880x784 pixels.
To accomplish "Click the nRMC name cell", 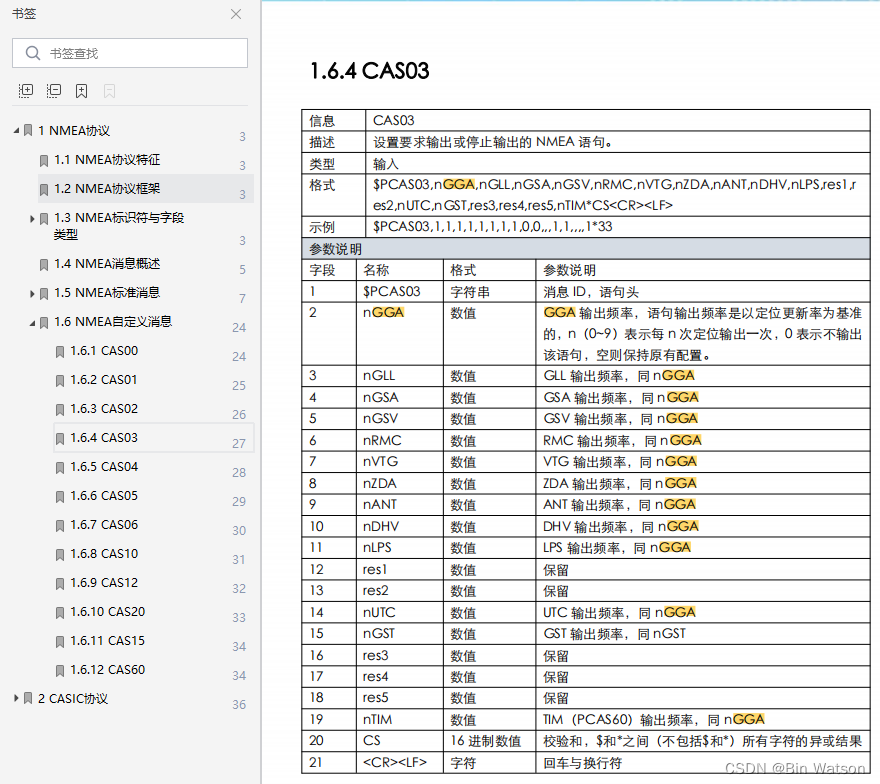I will (400, 441).
